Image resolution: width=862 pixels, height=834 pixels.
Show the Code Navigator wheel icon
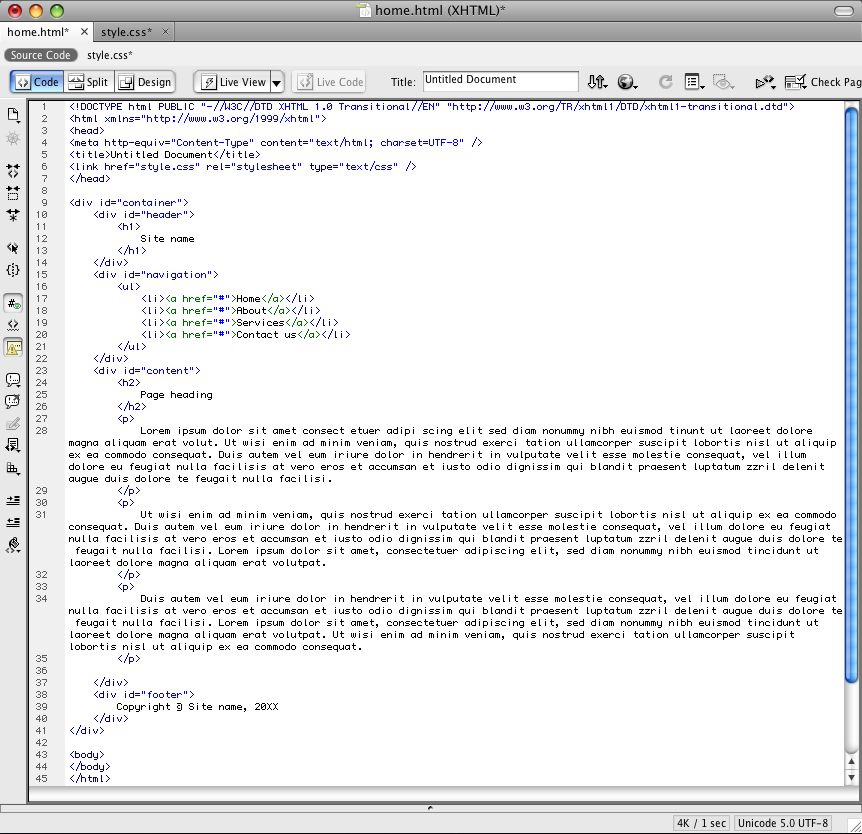(13, 138)
